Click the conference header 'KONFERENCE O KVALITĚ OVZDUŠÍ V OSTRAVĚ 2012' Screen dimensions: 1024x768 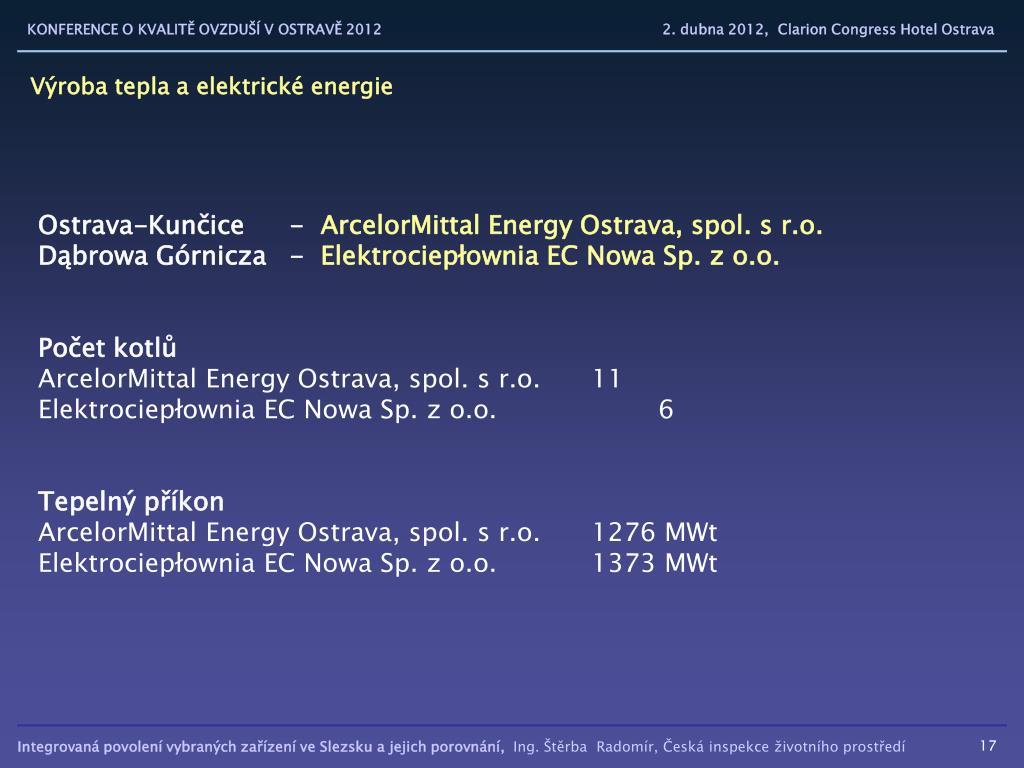pyautogui.click(x=204, y=29)
